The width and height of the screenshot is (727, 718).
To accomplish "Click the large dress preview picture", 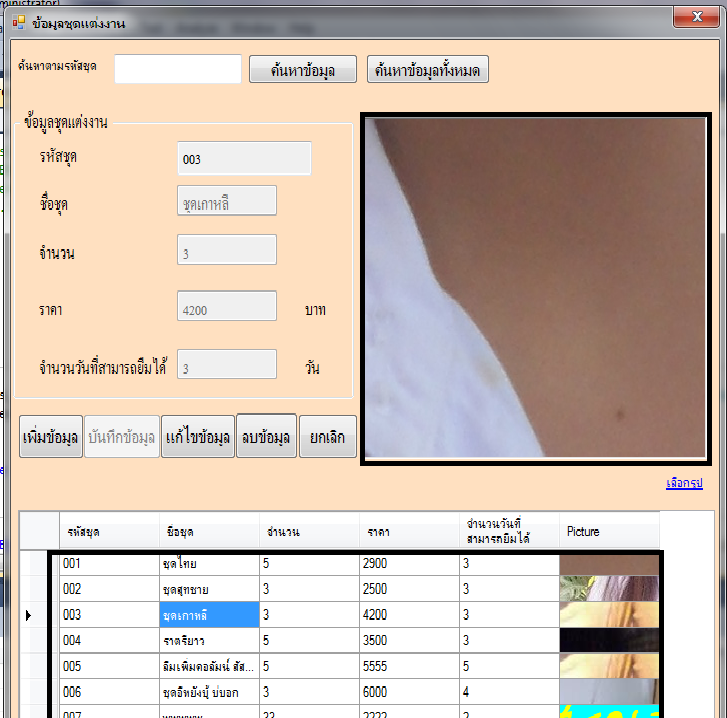I will 536,288.
